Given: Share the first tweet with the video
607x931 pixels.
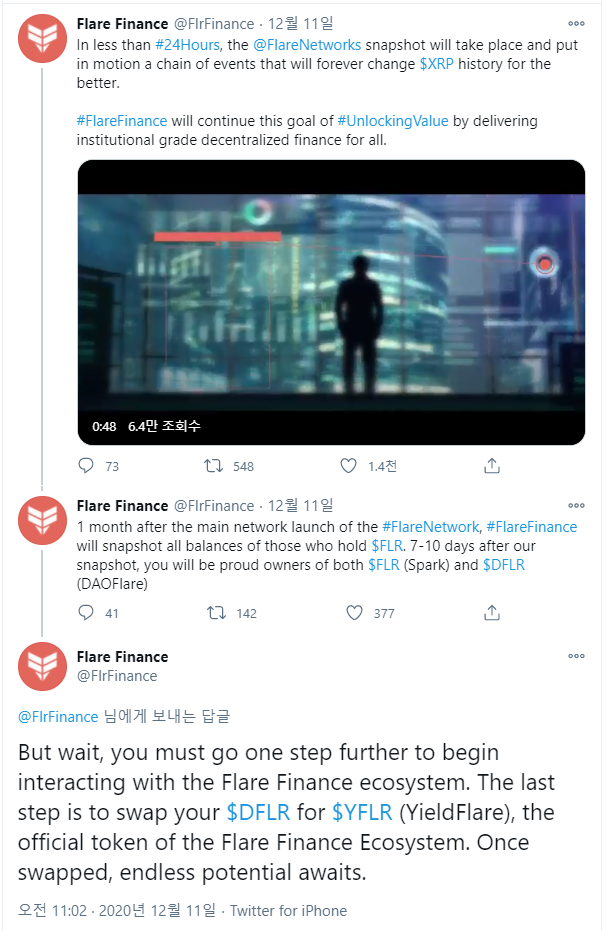Looking at the screenshot, I should [x=492, y=466].
